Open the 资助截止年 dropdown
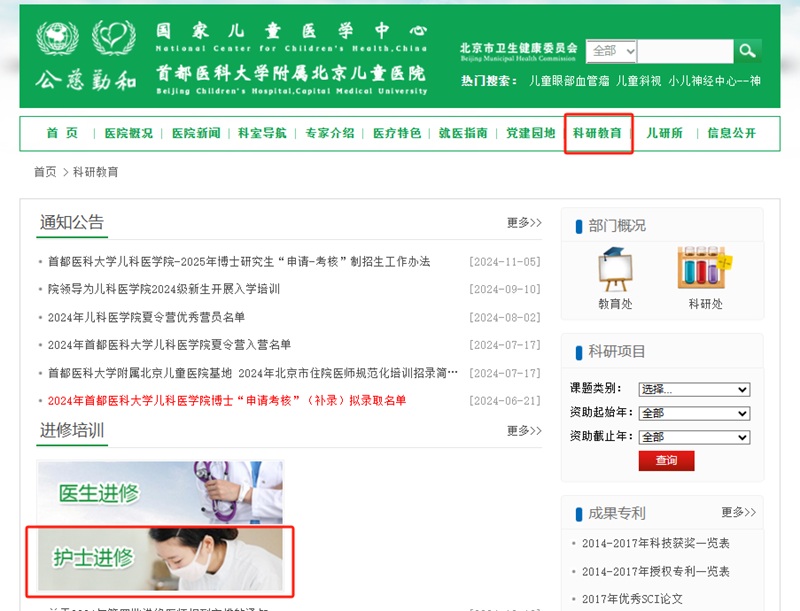This screenshot has width=800, height=611. [x=694, y=437]
